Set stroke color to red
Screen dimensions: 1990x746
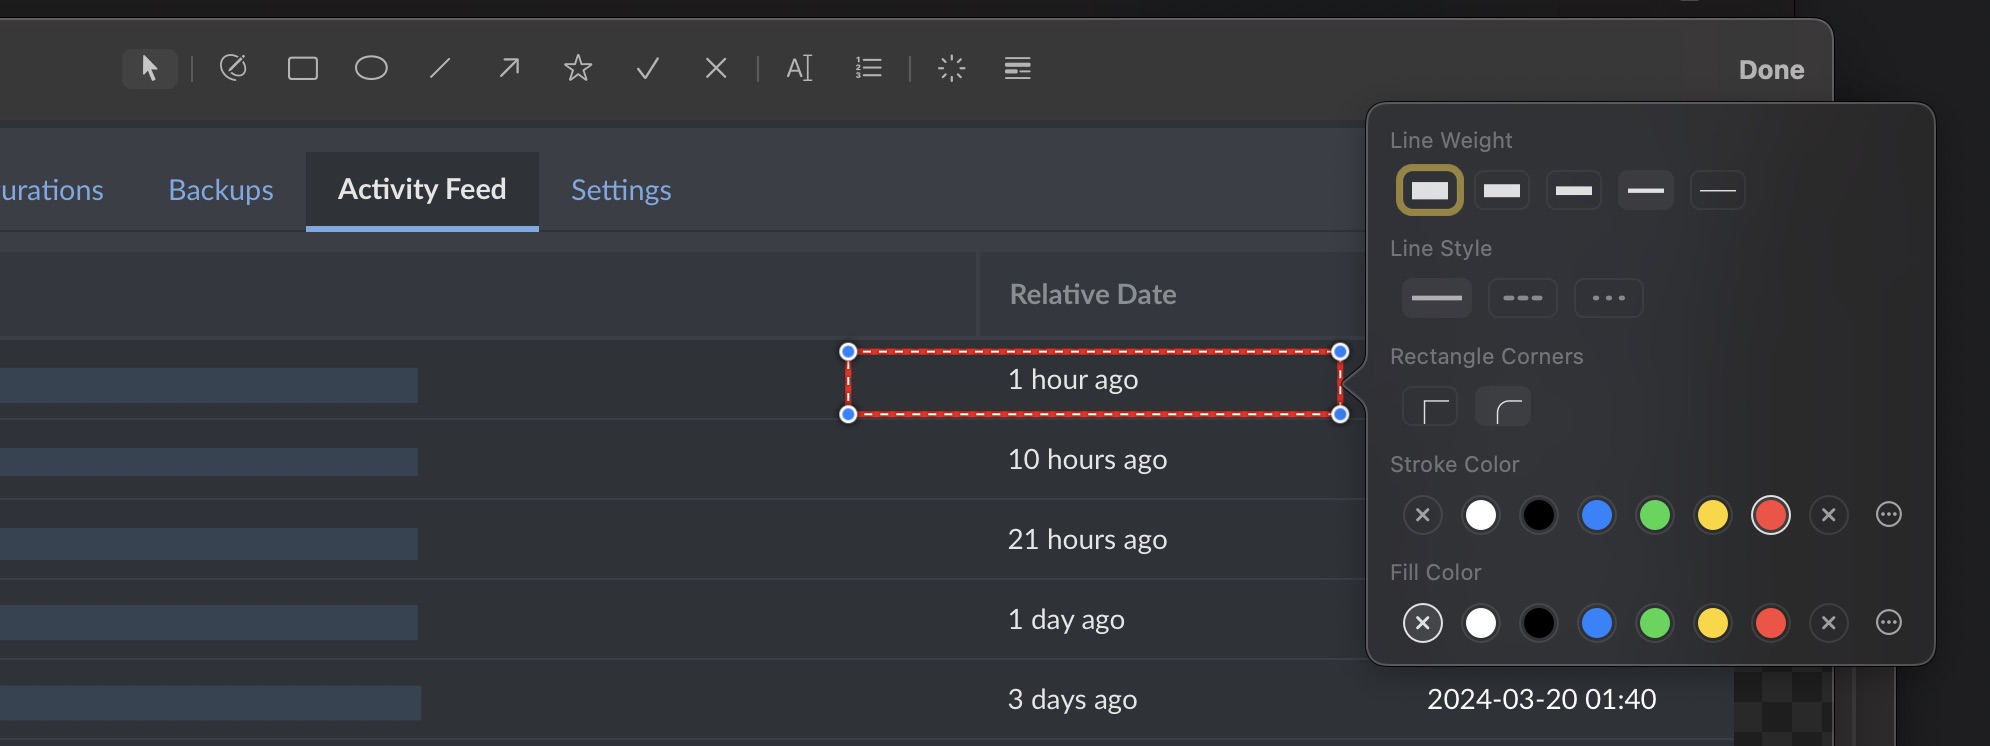coord(1771,515)
